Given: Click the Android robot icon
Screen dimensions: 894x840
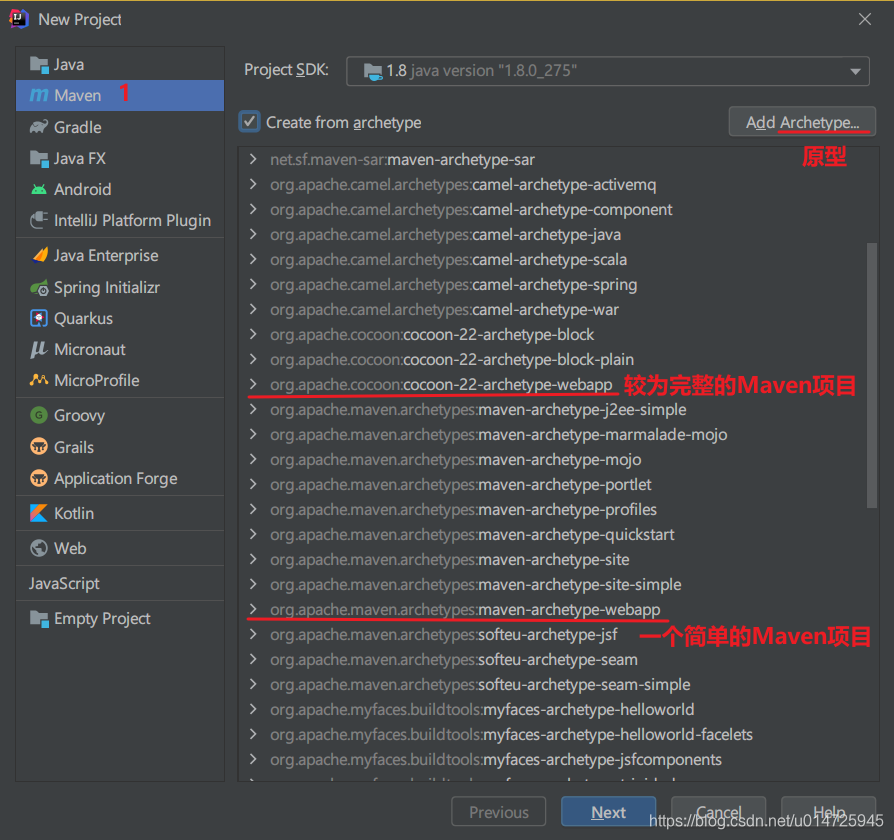Looking at the screenshot, I should tap(39, 189).
